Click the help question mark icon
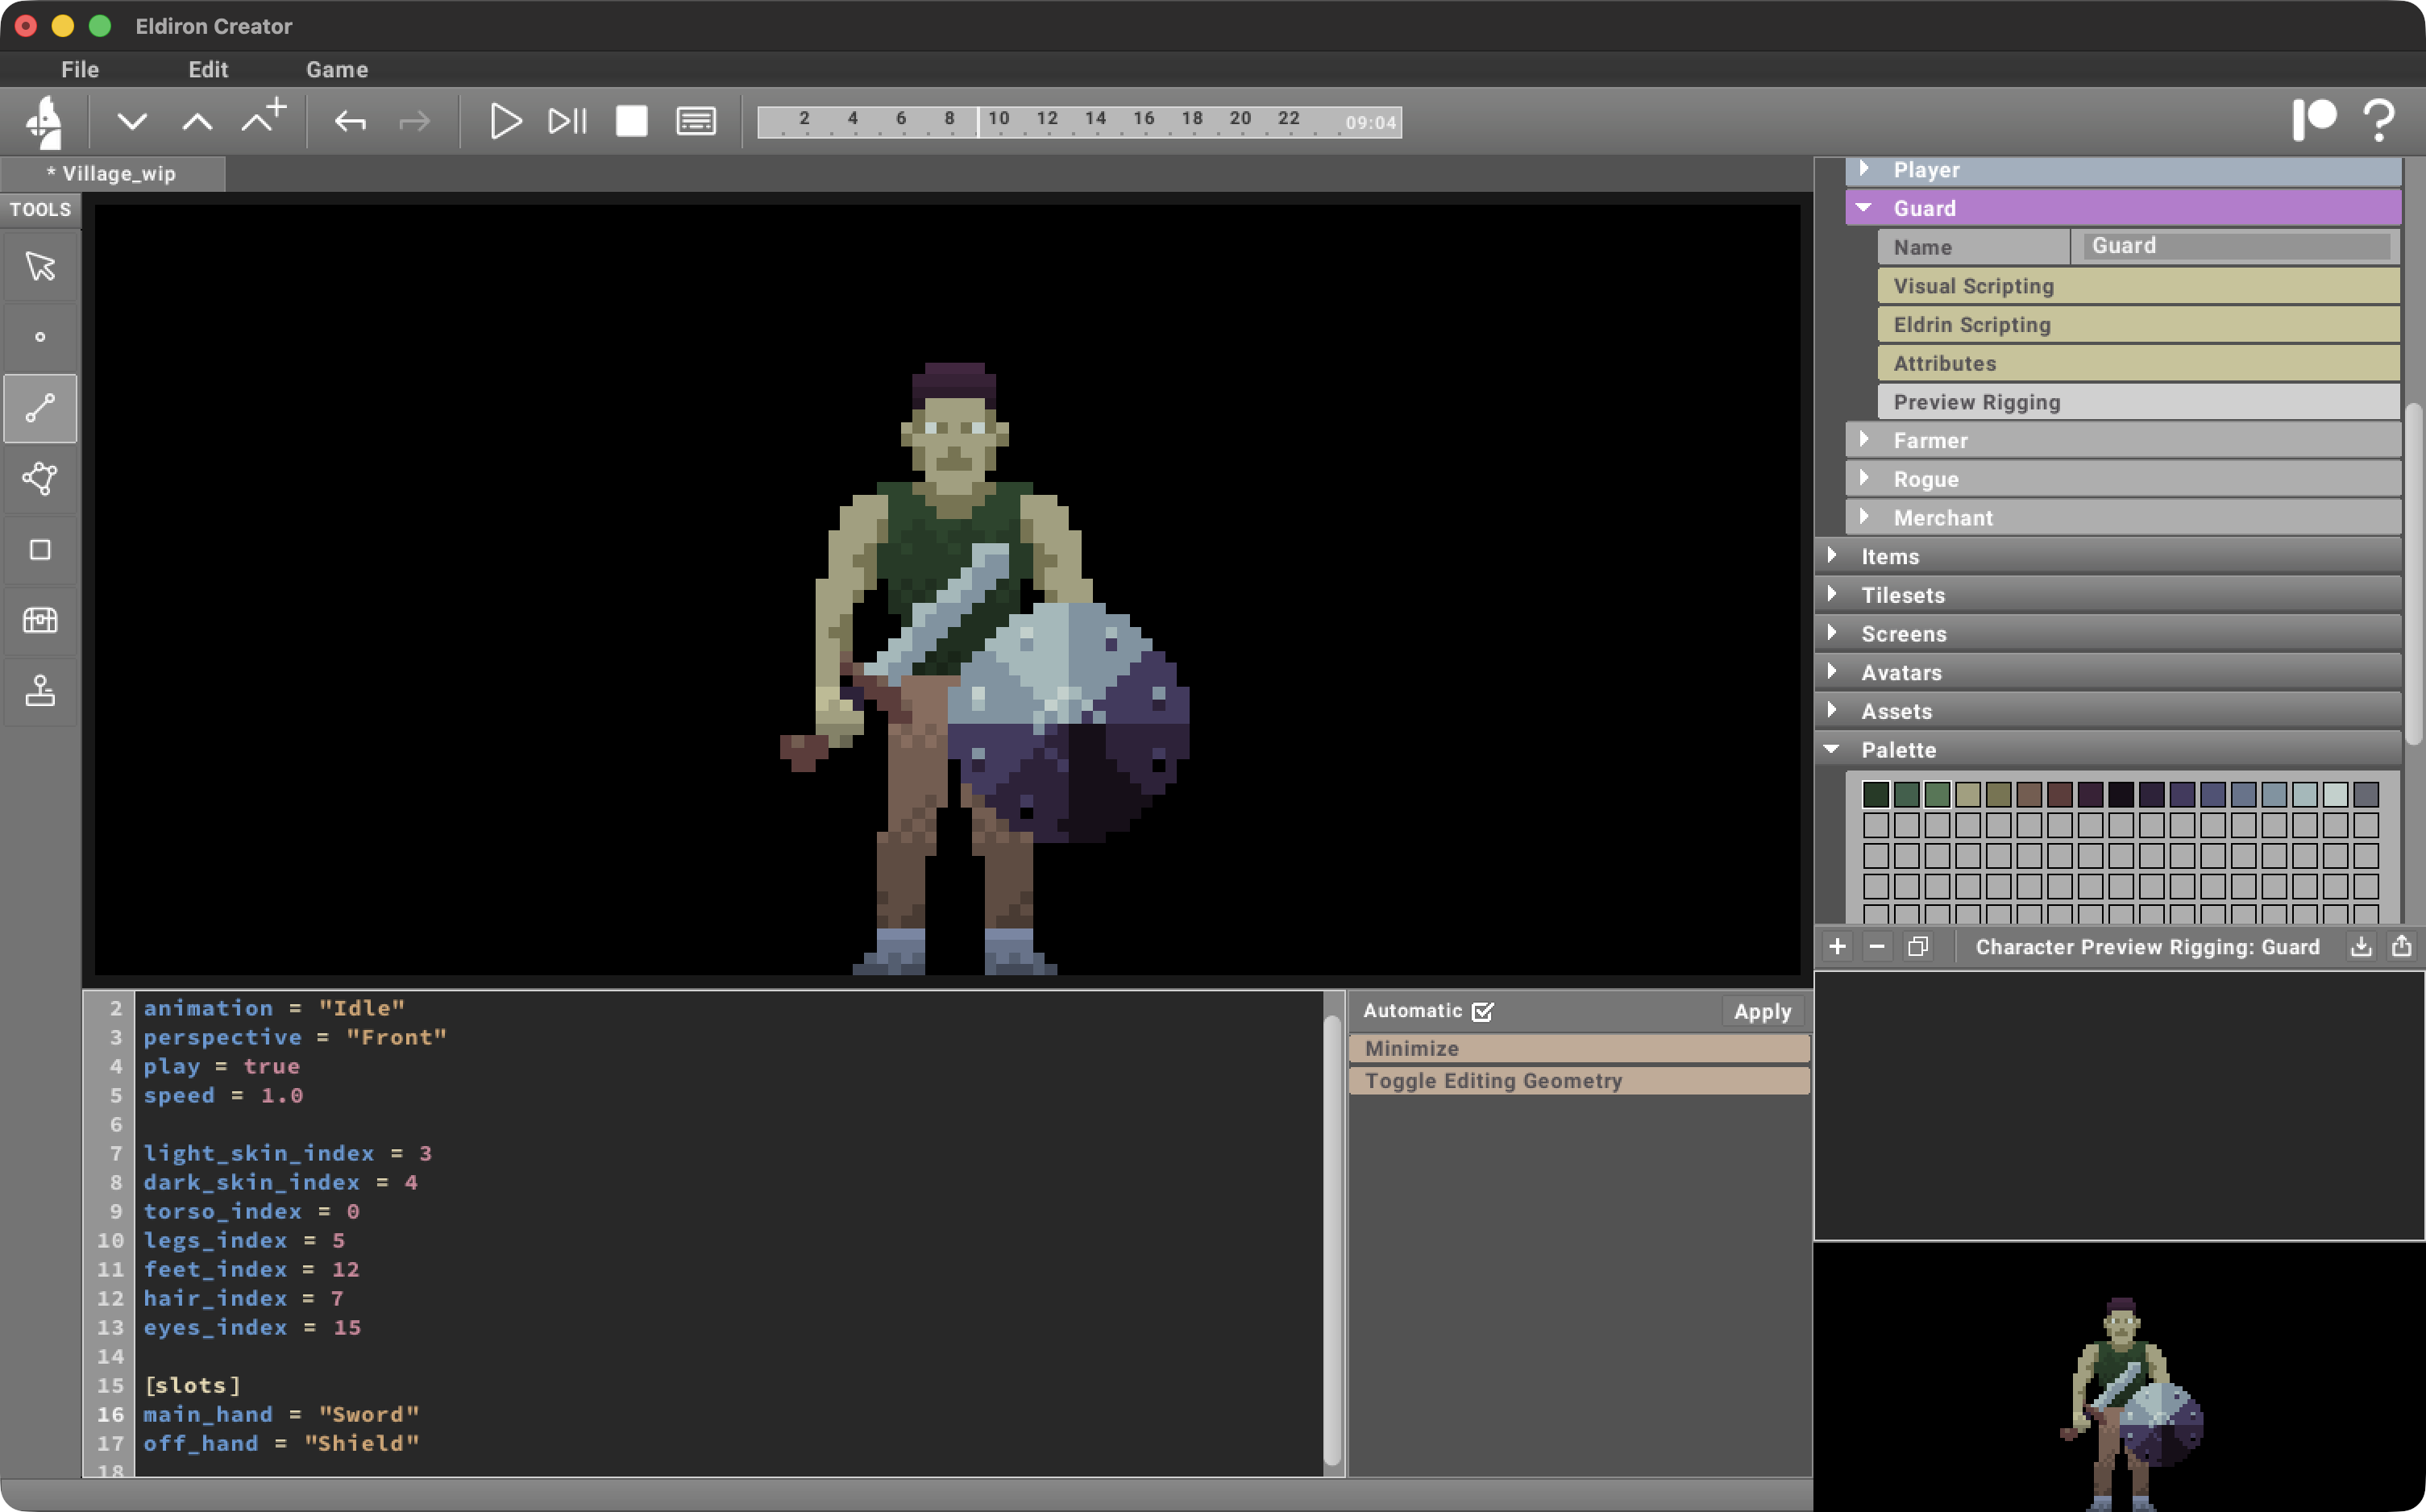 2378,120
